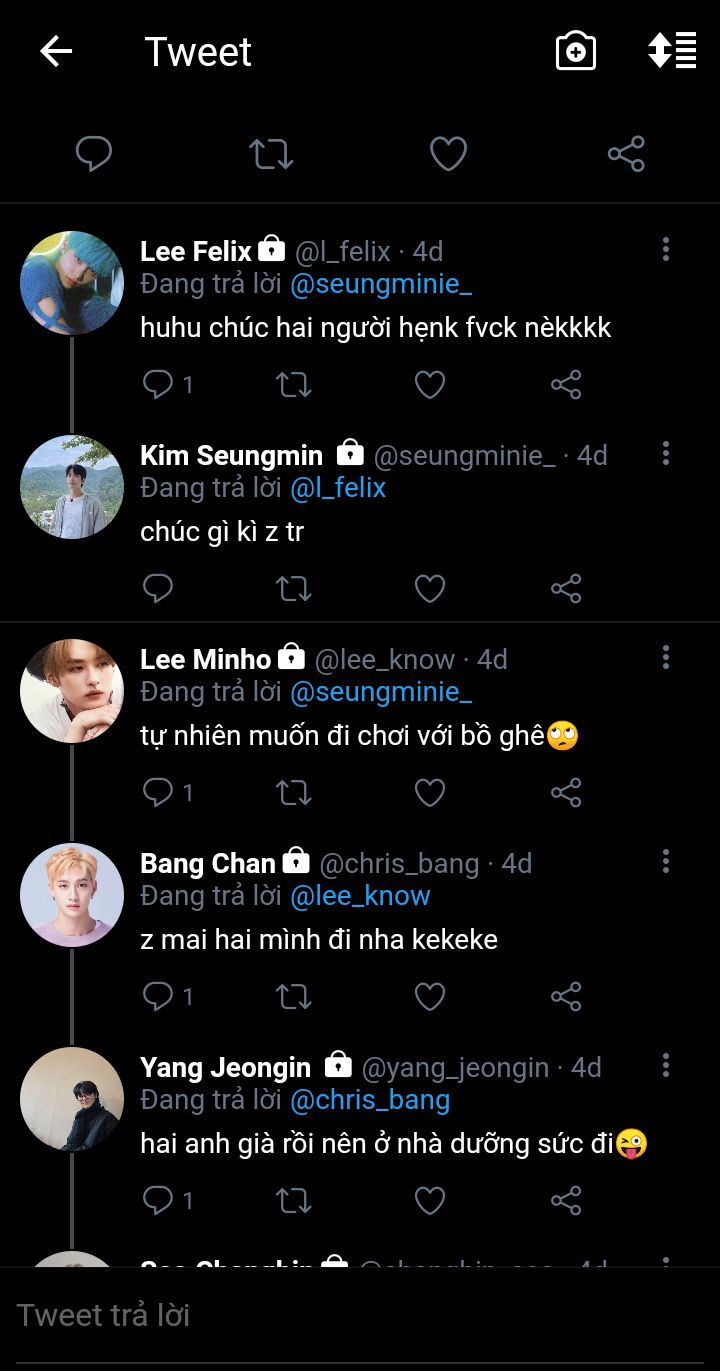720x1371 pixels.
Task: Tap the main tweet reply bubble icon
Action: [x=94, y=154]
